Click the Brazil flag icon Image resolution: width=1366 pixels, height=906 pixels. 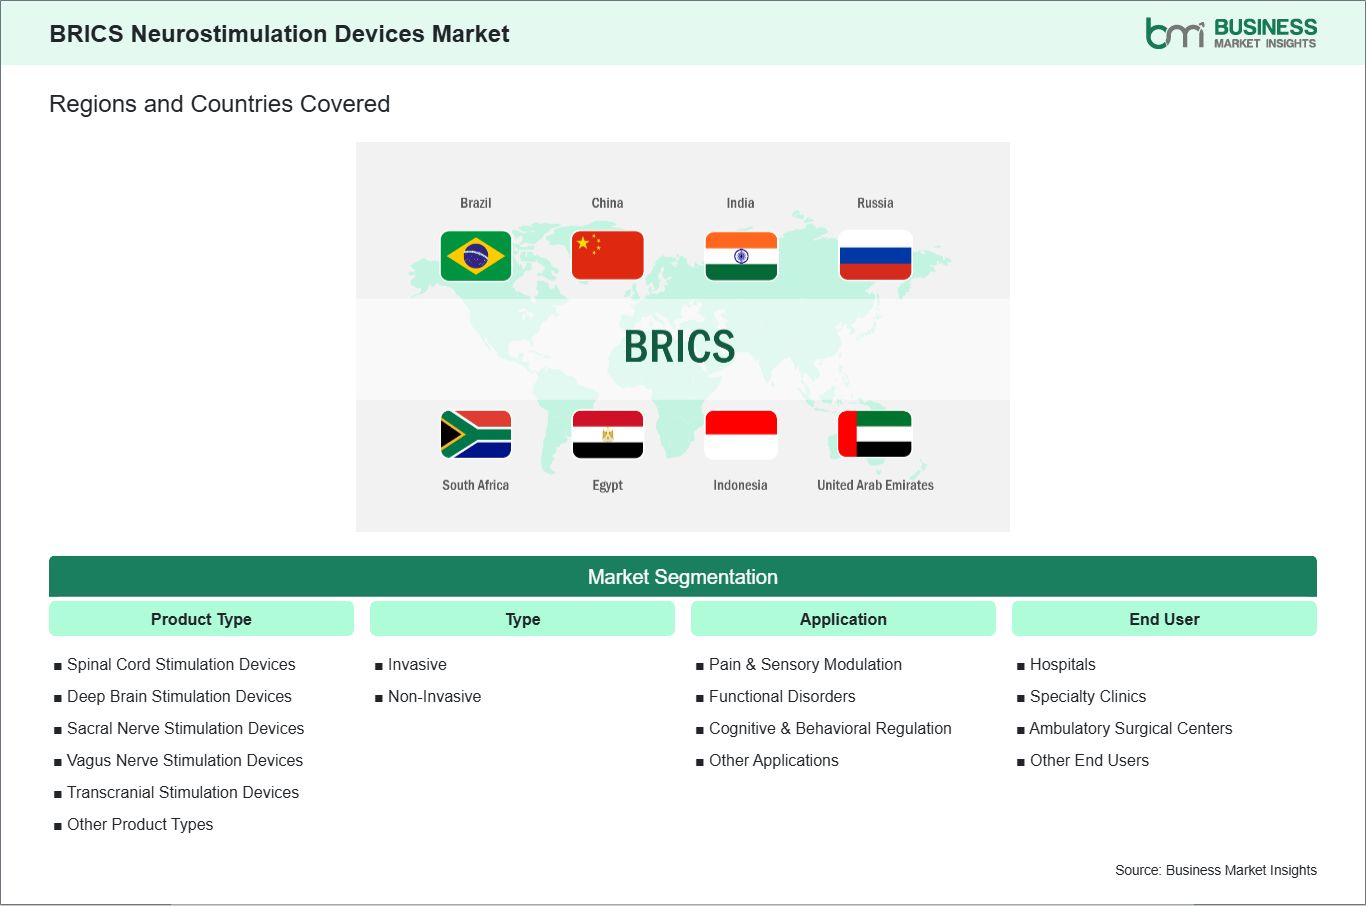(476, 256)
